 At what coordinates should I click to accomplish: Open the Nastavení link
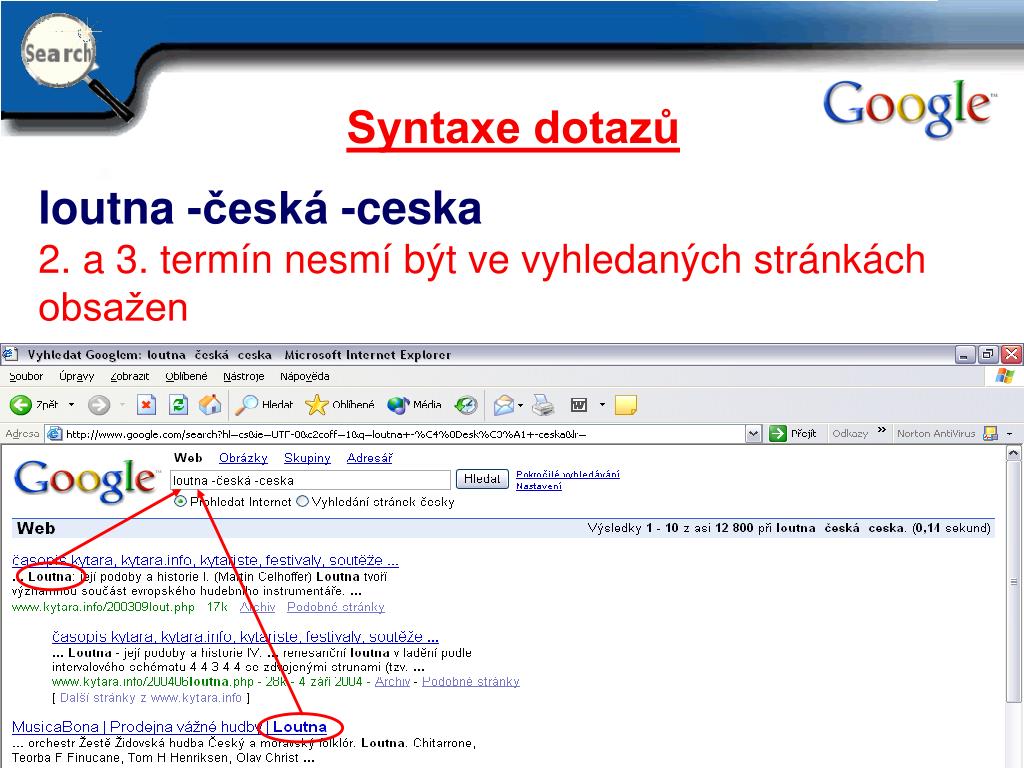tap(539, 486)
